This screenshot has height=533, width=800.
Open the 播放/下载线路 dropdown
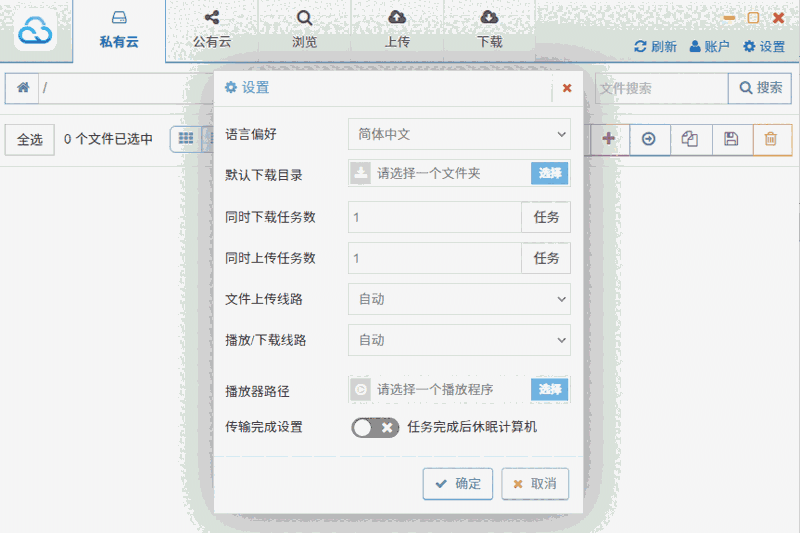(x=459, y=340)
